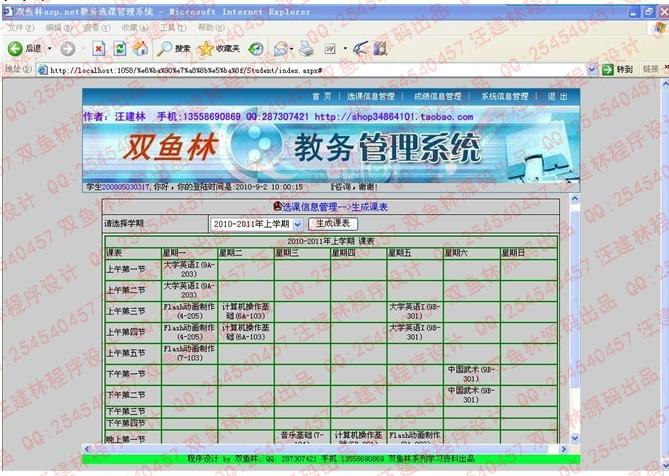Click the Research books icon
The image size is (669, 476).
pos(380,49)
